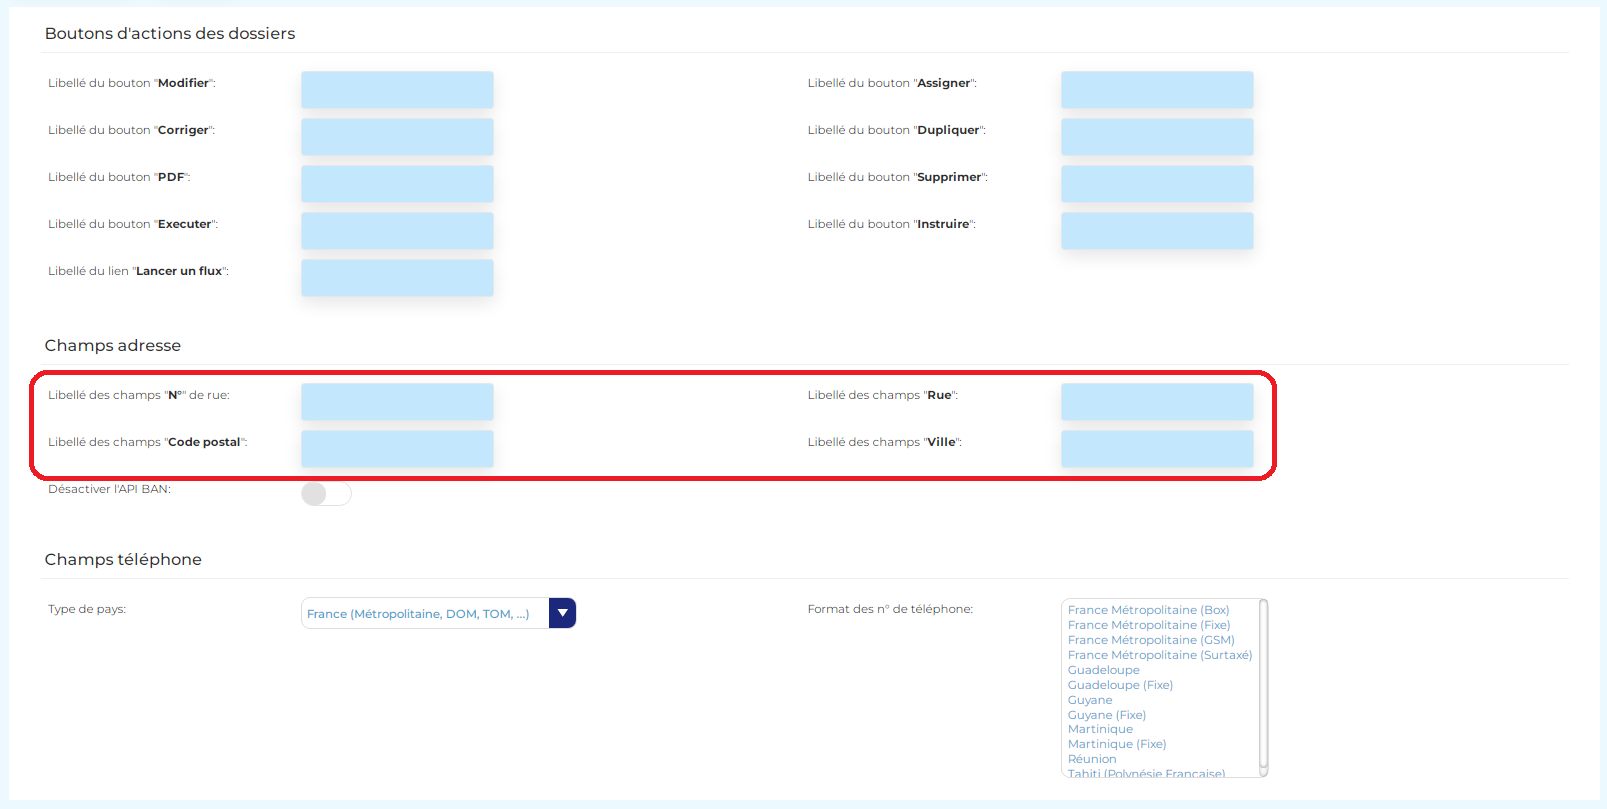The height and width of the screenshot is (809, 1607).
Task: Toggle the Désactiver l'API BAN switch
Action: pyautogui.click(x=326, y=494)
